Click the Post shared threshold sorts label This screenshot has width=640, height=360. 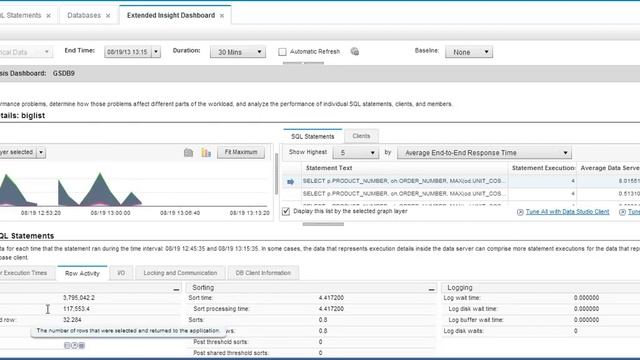point(231,353)
